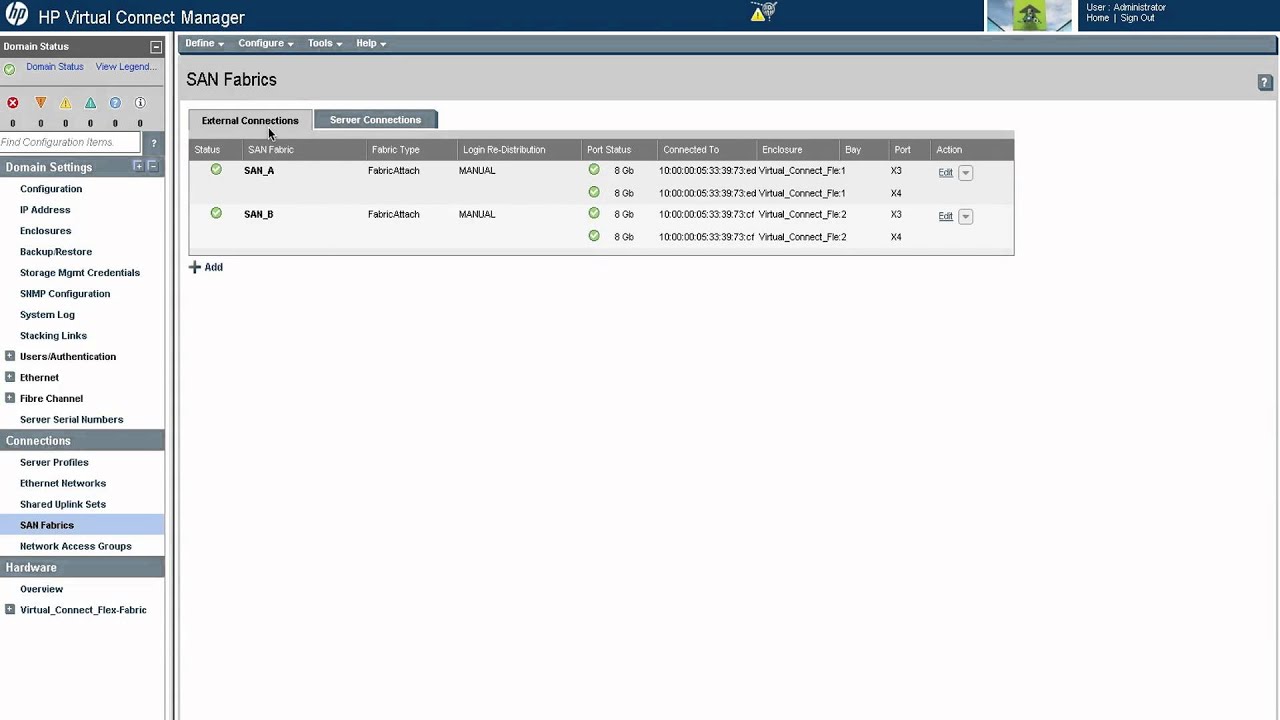Click the Port Status column header
Image resolution: width=1280 pixels, height=720 pixels.
click(x=609, y=150)
